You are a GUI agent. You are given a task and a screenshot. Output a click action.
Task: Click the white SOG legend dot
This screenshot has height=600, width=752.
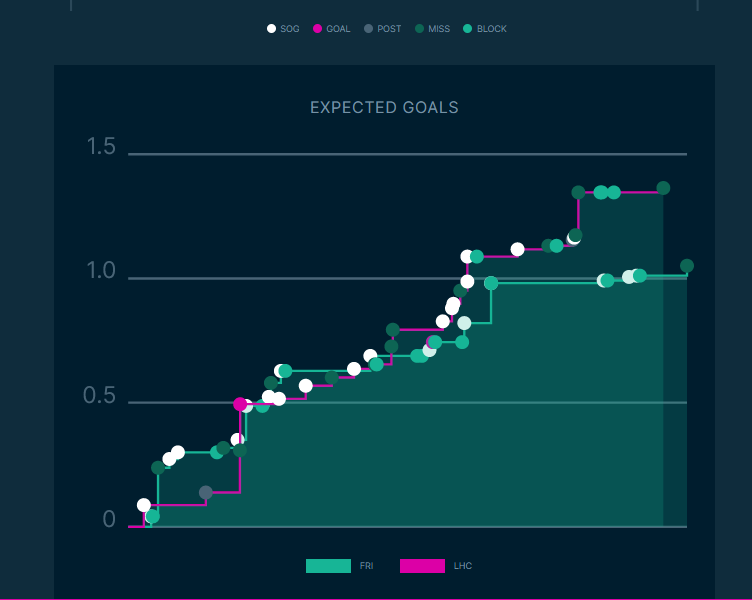(x=271, y=29)
